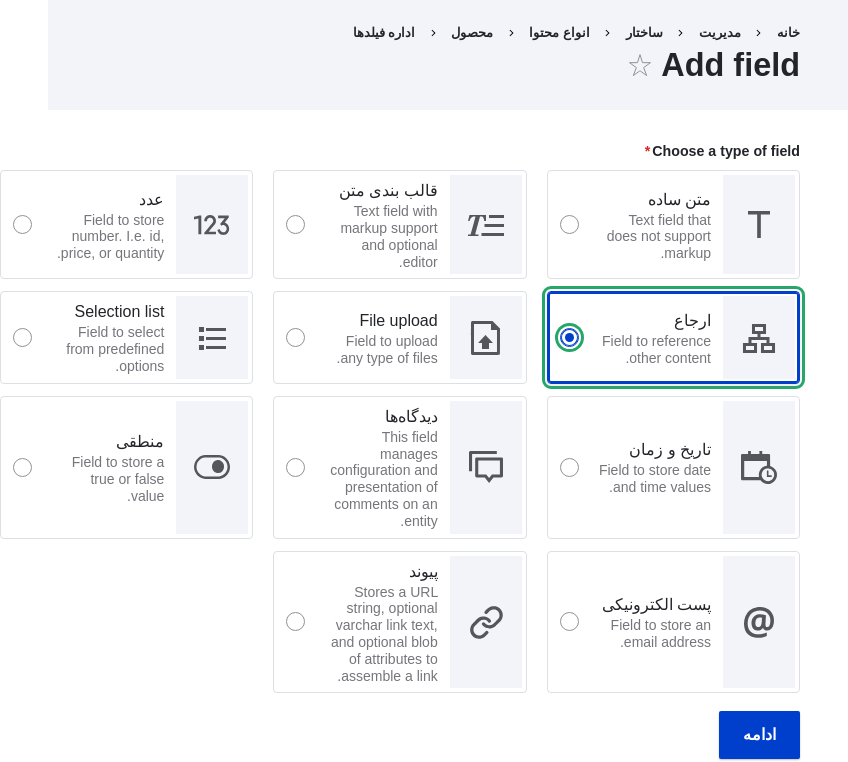This screenshot has width=848, height=762.
Task: Click the formatted text (قالب بندی متن) icon
Action: 486,224
